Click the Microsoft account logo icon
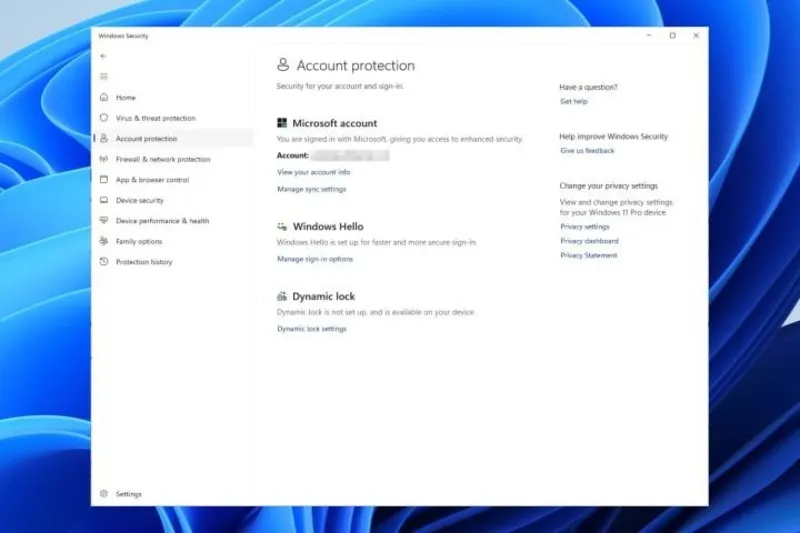 click(x=282, y=123)
